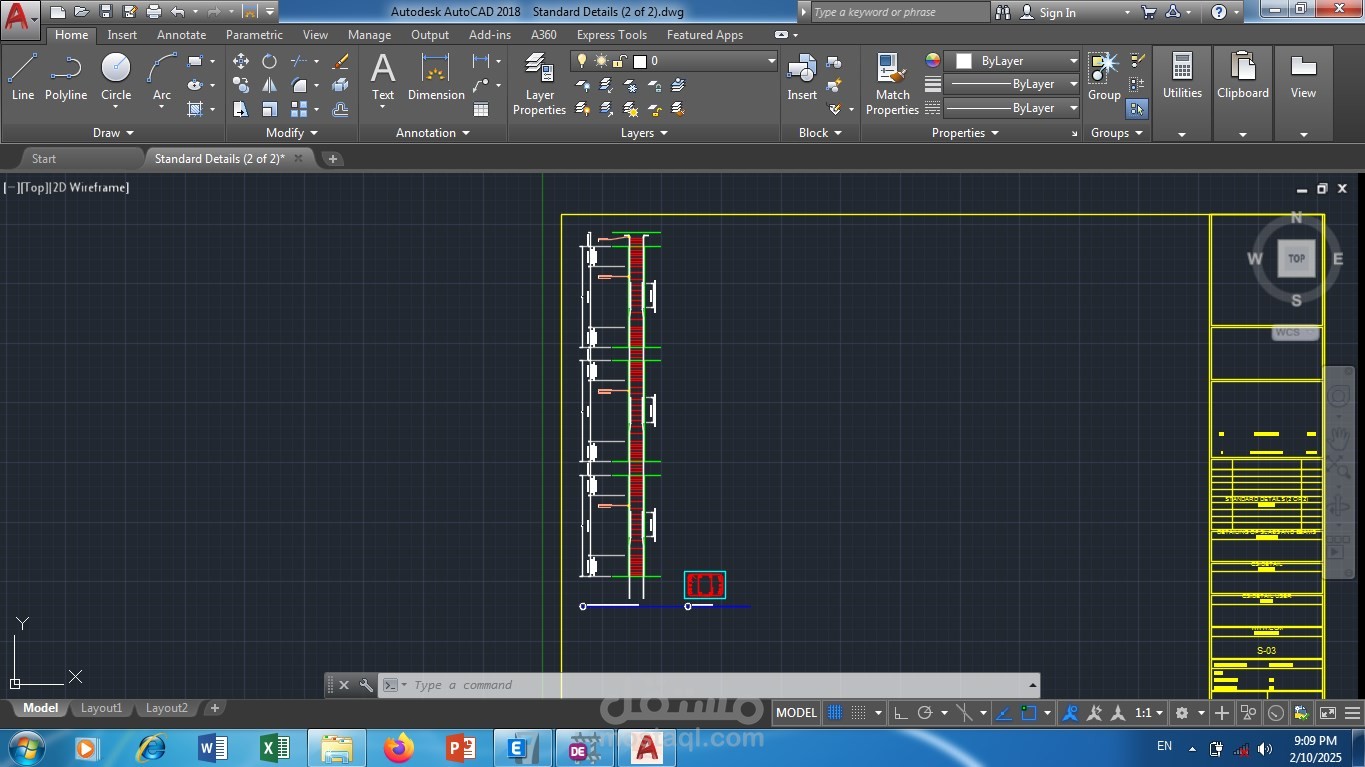Activate the Rotate tool
1365x767 pixels.
click(x=269, y=61)
